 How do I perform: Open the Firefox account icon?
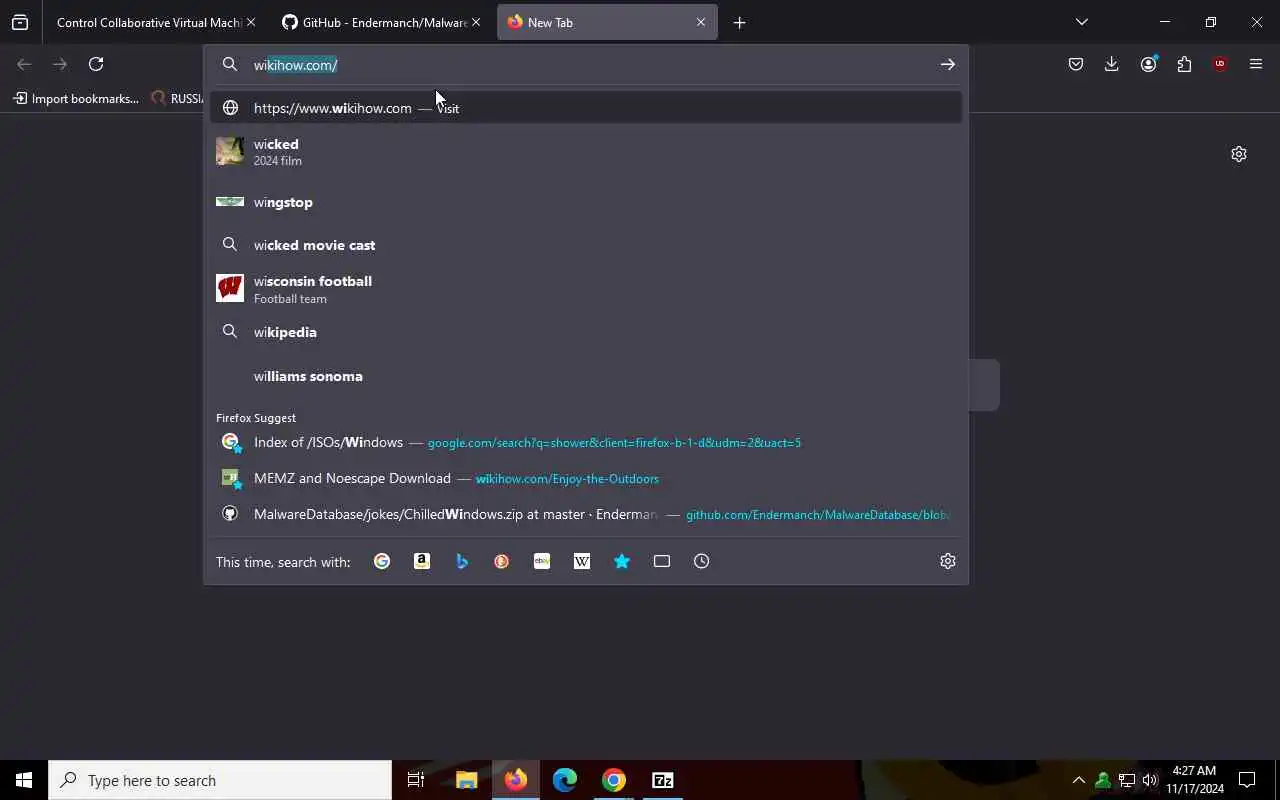point(1148,64)
